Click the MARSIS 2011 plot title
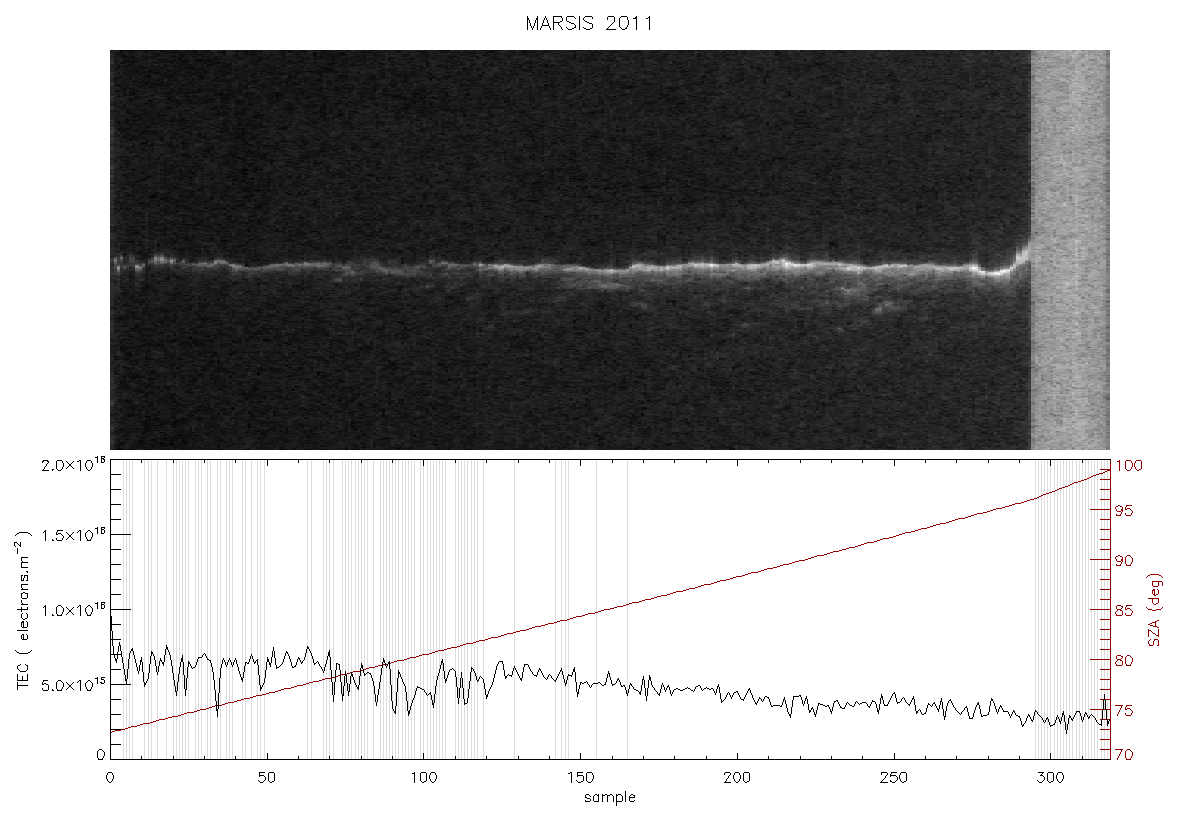This screenshot has height=830, width=1180. click(x=588, y=23)
